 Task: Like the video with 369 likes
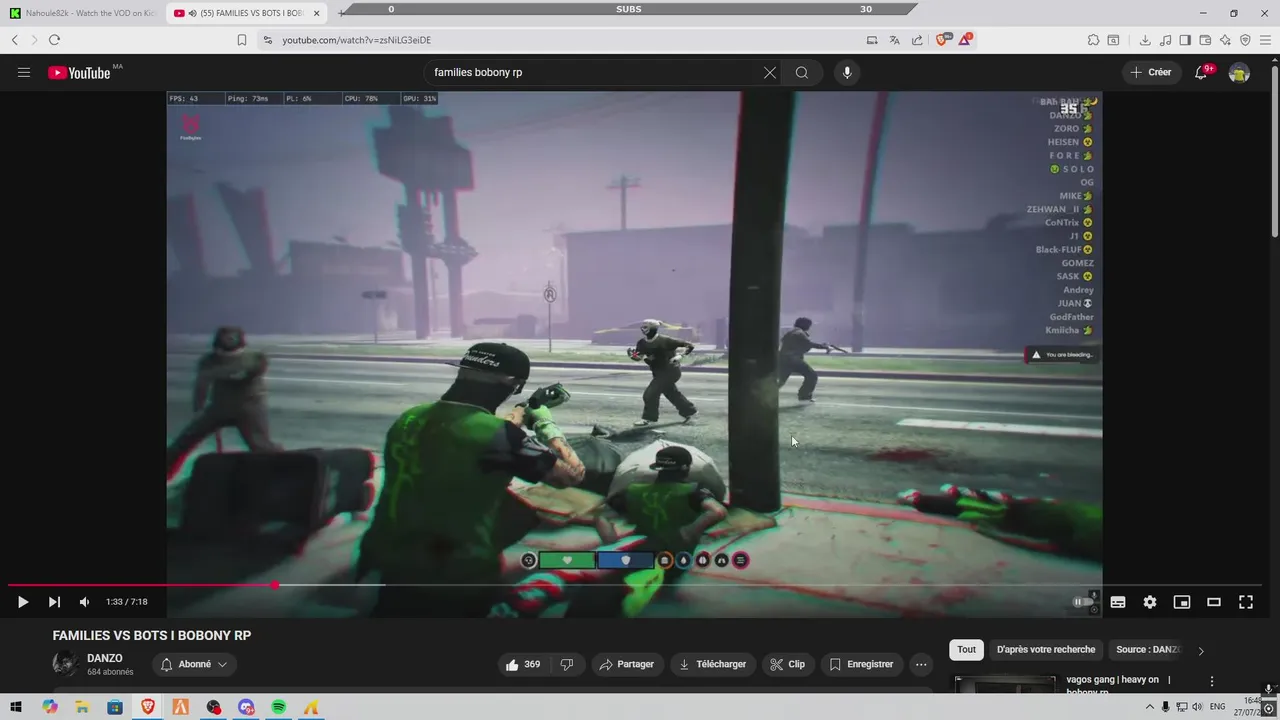coord(522,664)
